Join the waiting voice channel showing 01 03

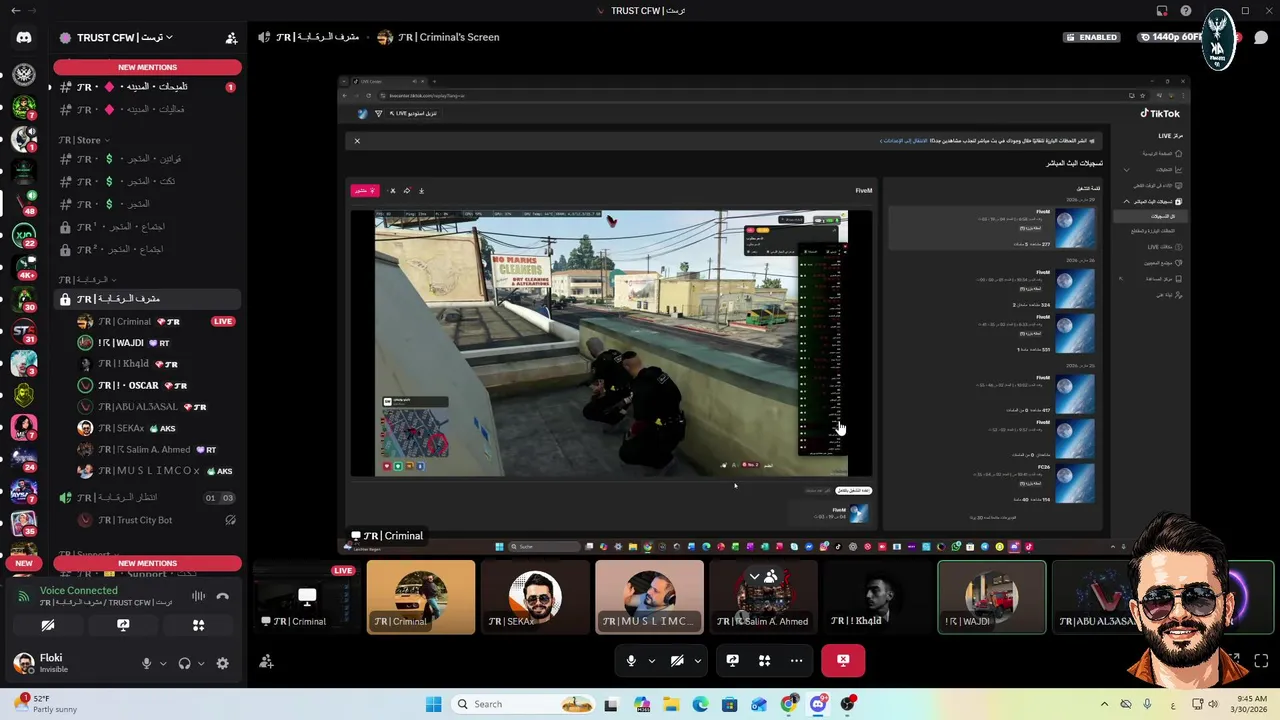(147, 497)
